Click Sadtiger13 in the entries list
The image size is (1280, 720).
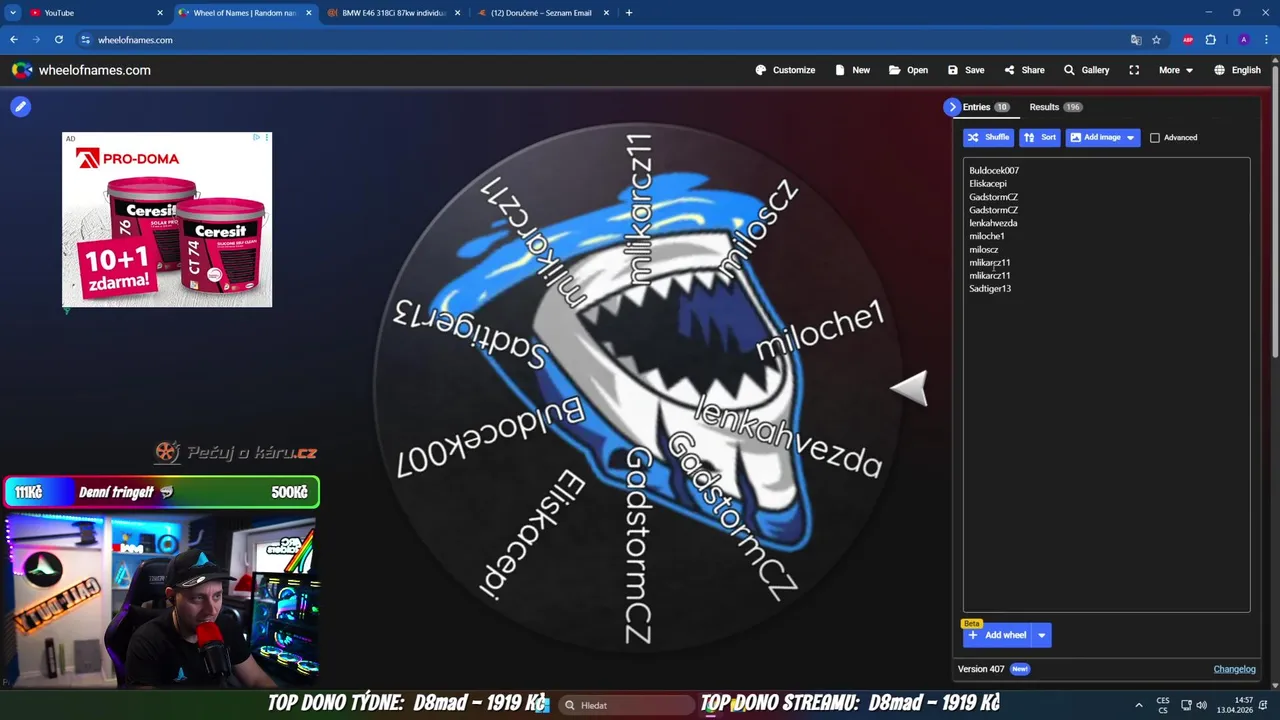click(x=990, y=288)
